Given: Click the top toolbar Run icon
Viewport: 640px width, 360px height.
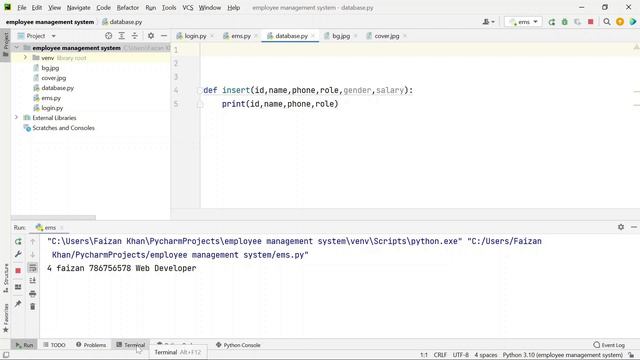Looking at the screenshot, I should pyautogui.click(x=552, y=22).
